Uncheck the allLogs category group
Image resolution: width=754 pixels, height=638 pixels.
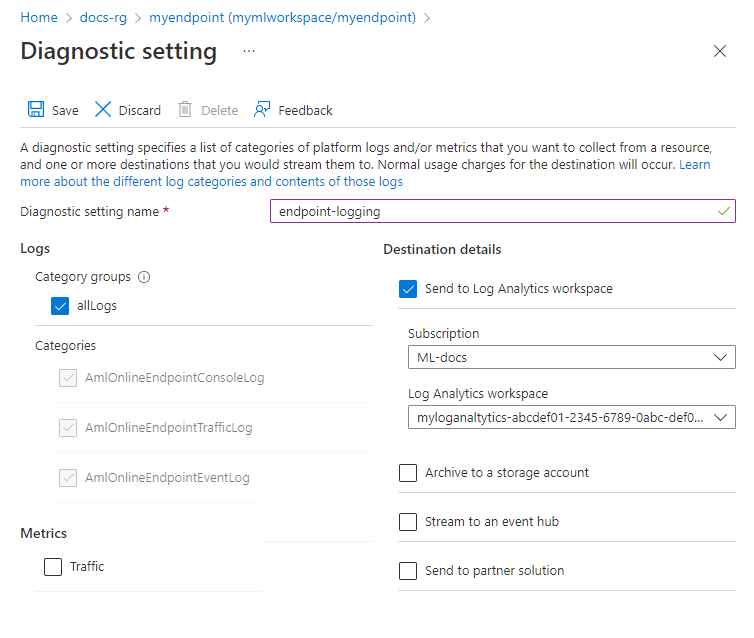(x=59, y=306)
